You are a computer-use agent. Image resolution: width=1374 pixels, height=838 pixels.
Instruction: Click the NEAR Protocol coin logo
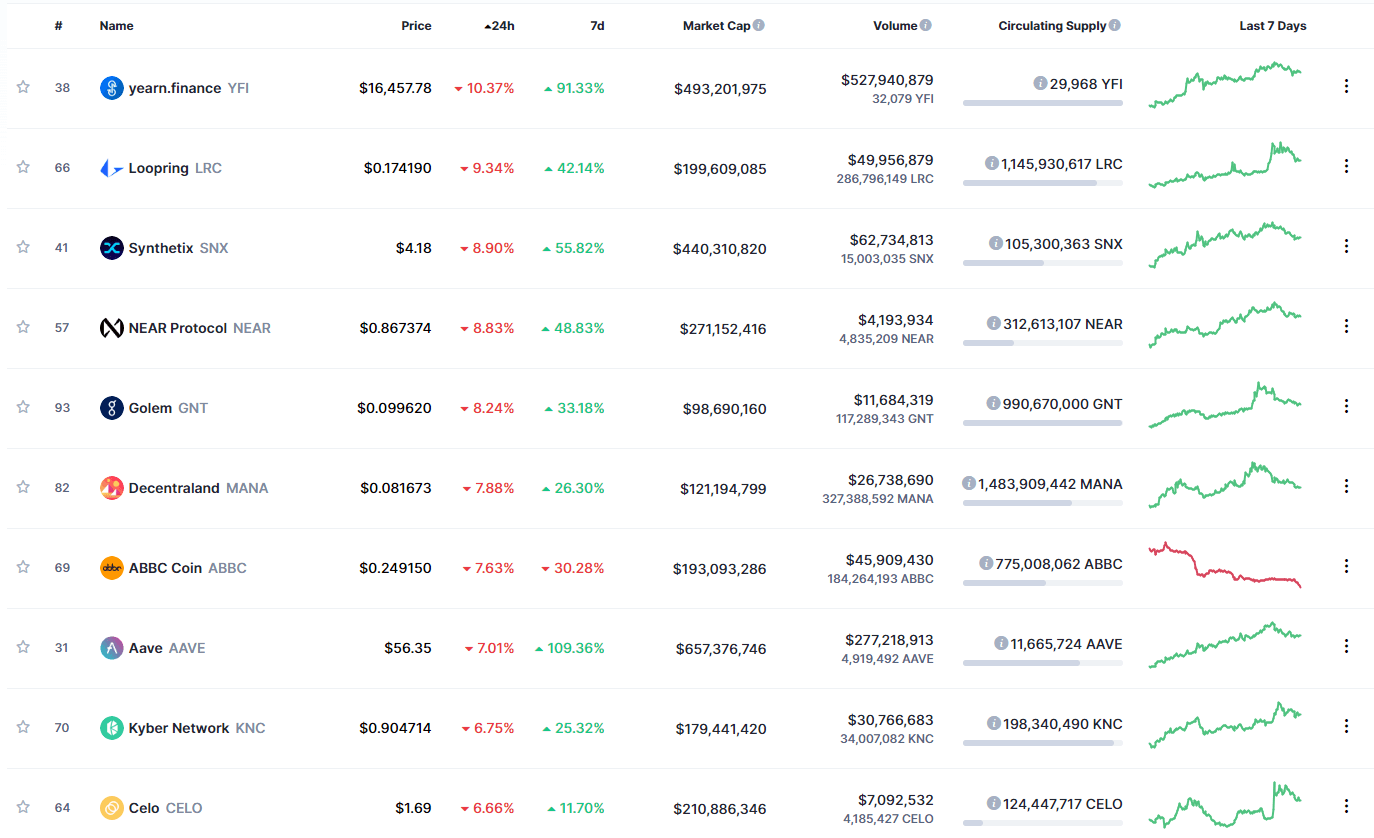coord(112,328)
